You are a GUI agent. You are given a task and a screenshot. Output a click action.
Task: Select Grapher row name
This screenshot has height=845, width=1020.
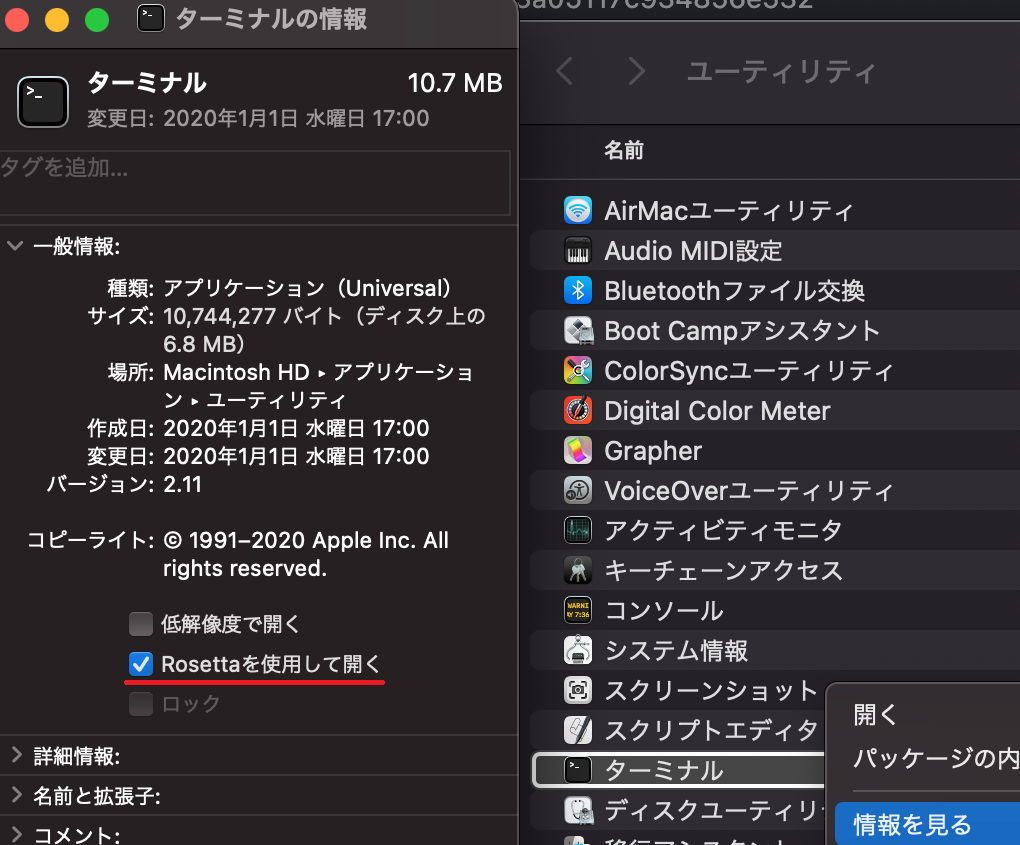click(652, 451)
